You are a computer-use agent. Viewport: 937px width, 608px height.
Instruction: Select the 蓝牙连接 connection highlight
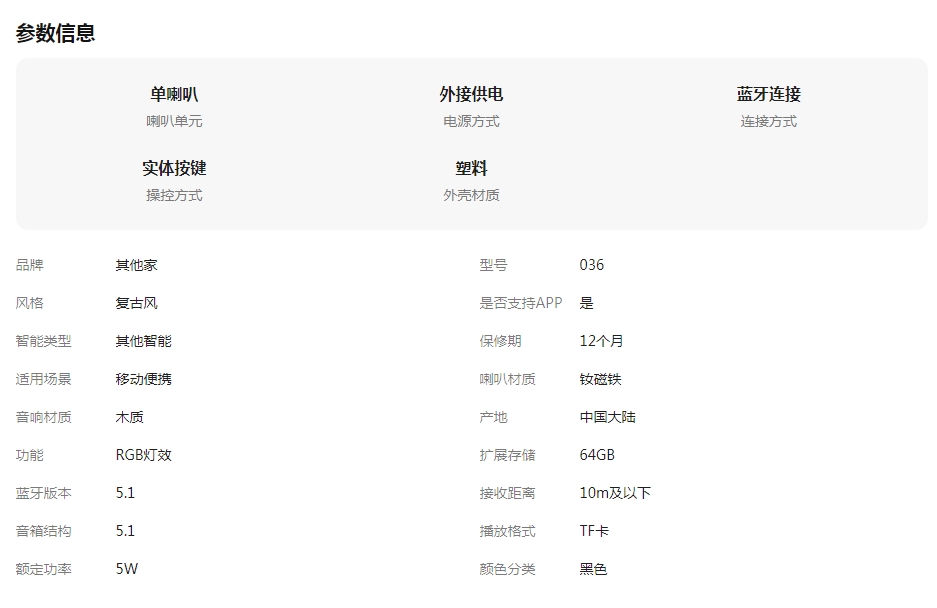pos(768,95)
